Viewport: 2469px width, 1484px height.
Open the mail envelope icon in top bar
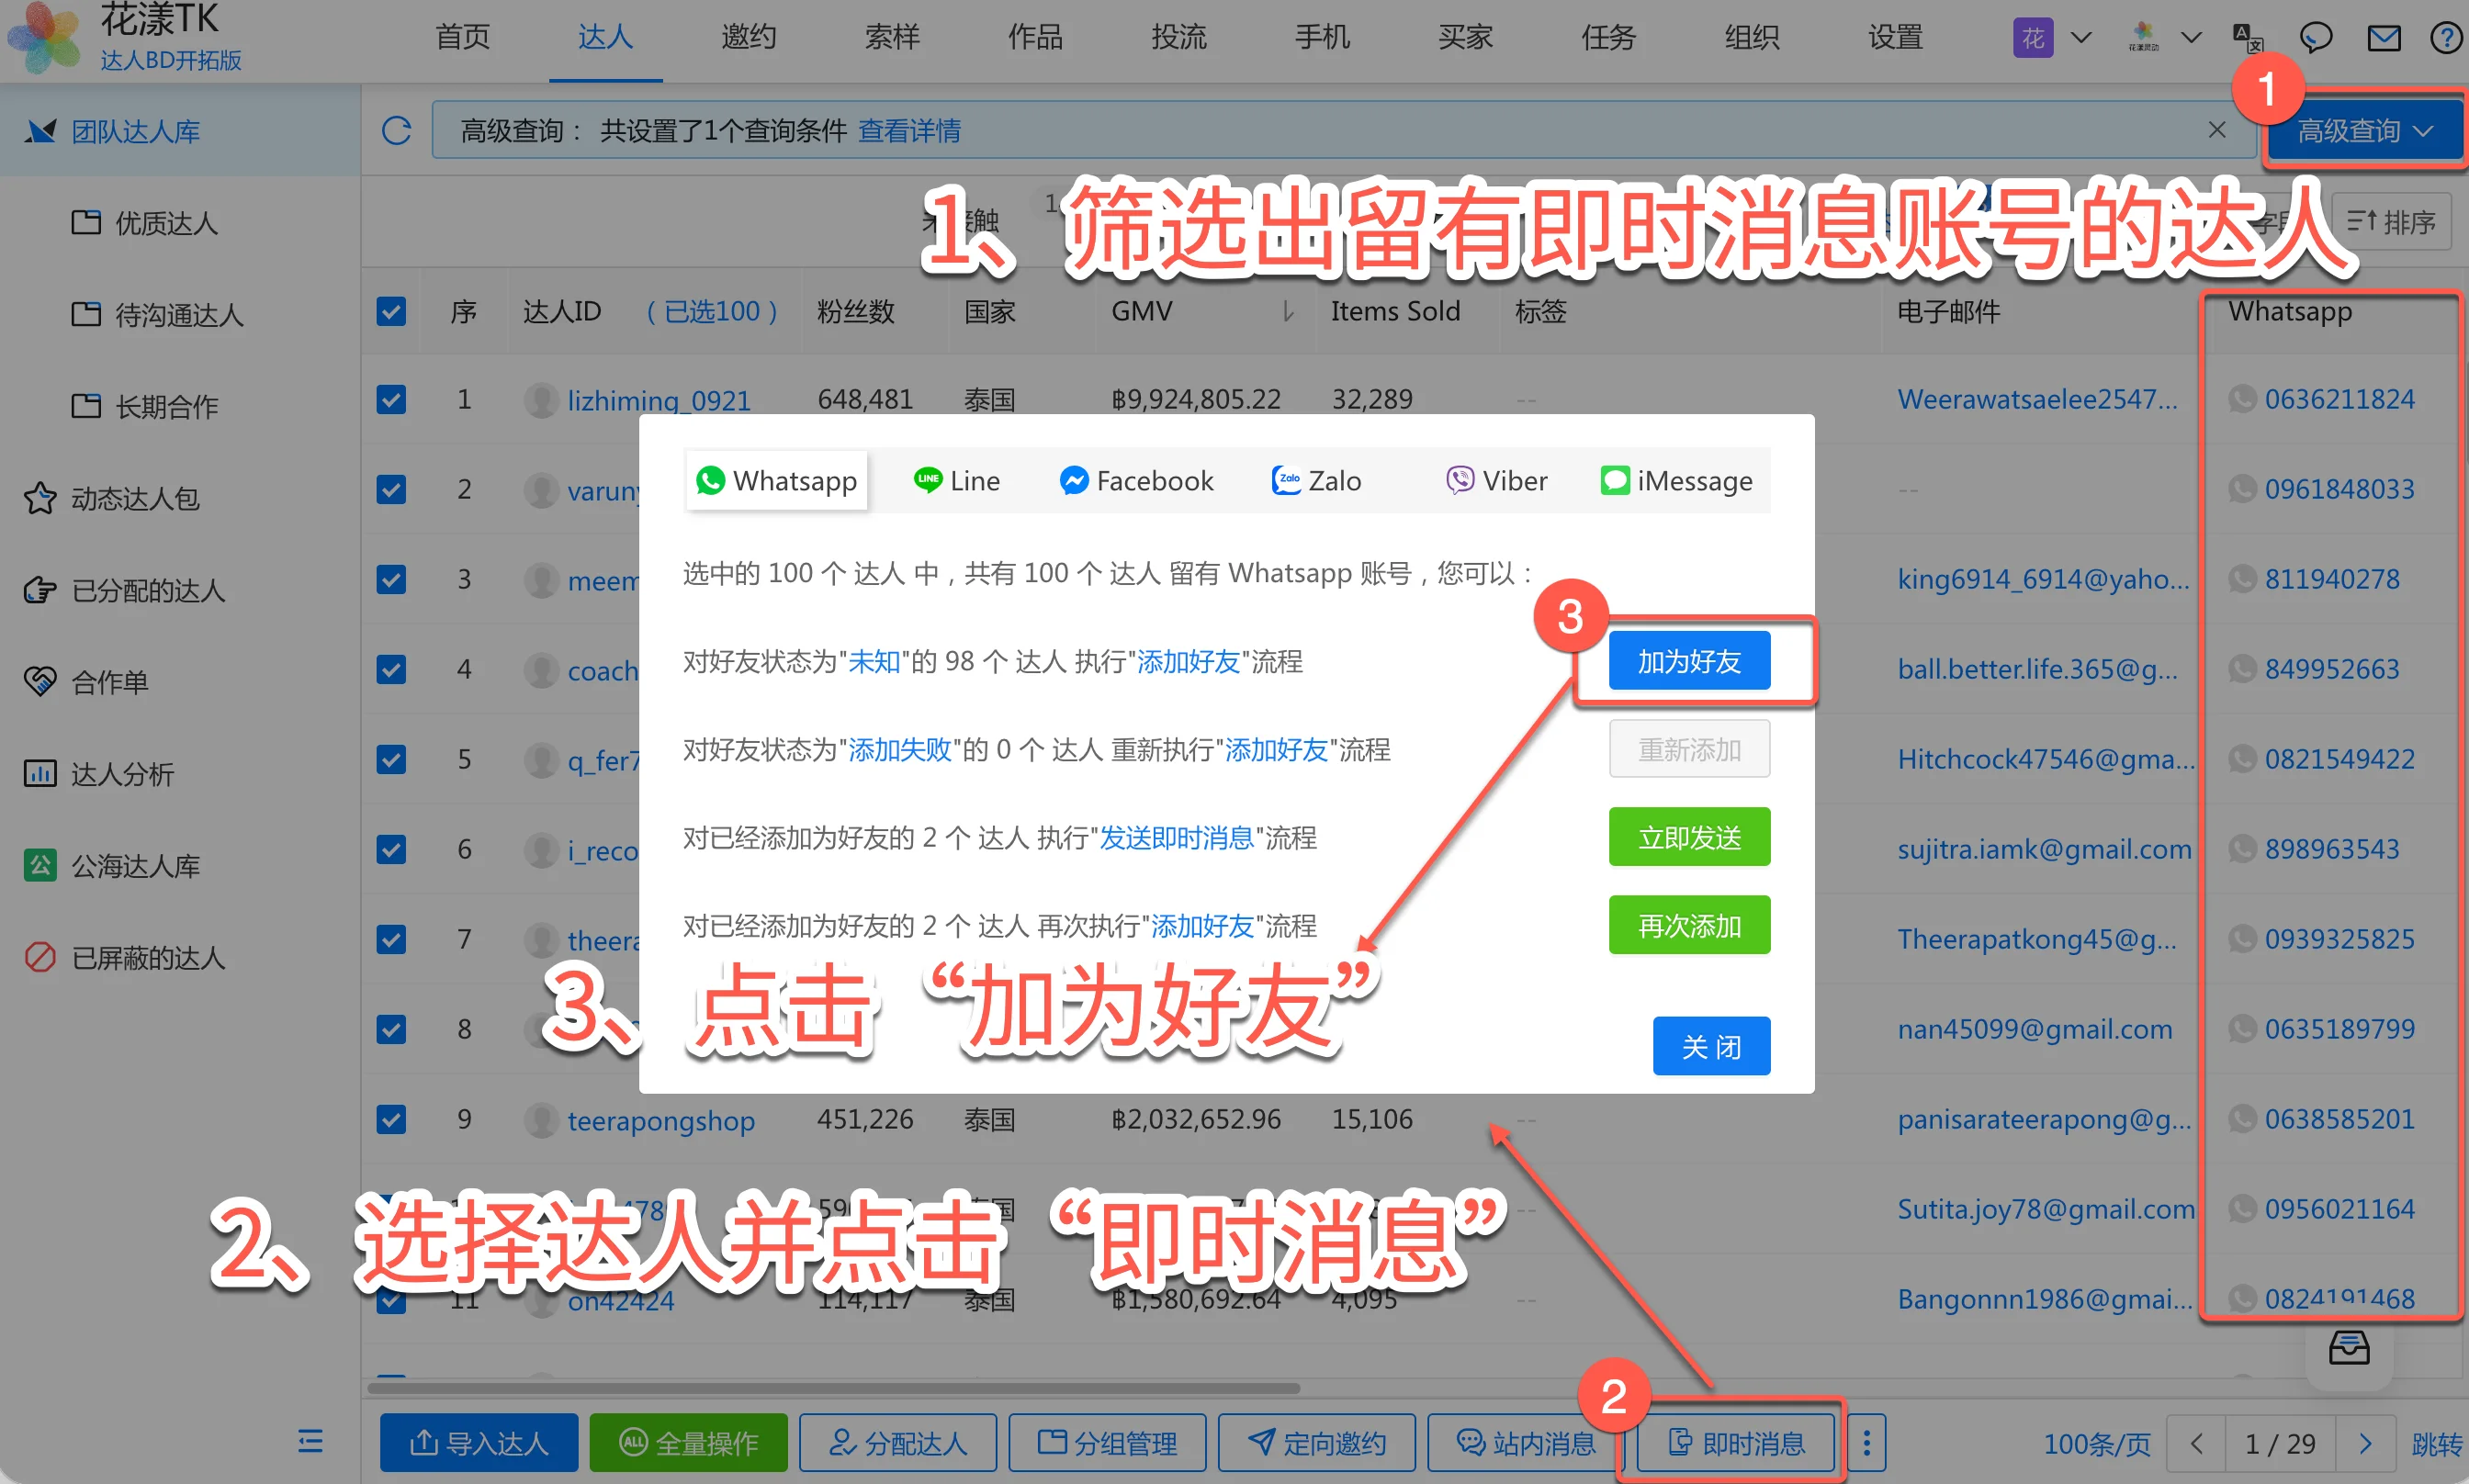(2384, 39)
